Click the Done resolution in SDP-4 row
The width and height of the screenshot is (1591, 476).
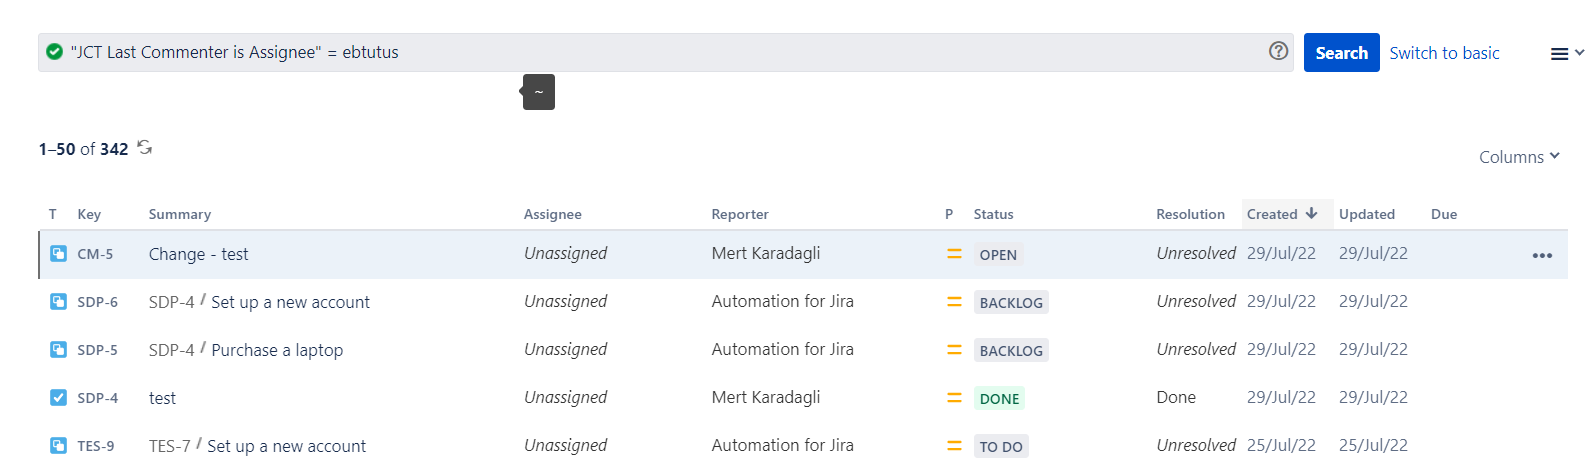[1176, 397]
